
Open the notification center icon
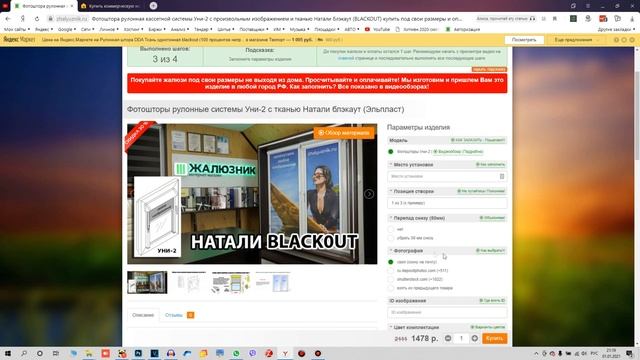point(630,353)
